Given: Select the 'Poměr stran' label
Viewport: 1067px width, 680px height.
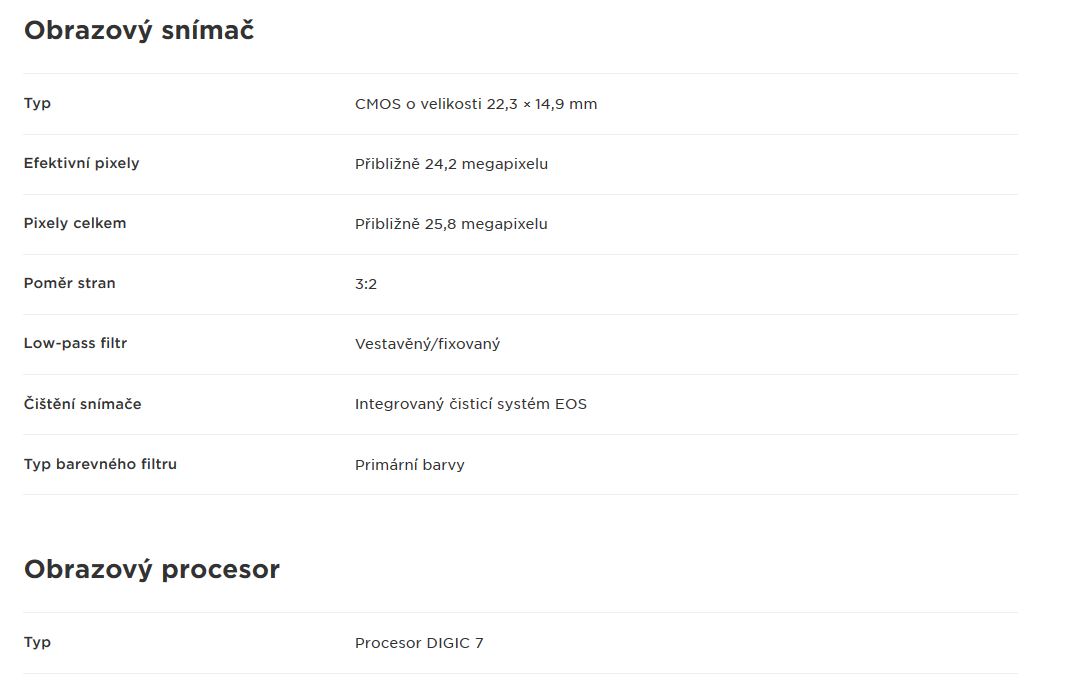Looking at the screenshot, I should point(69,283).
